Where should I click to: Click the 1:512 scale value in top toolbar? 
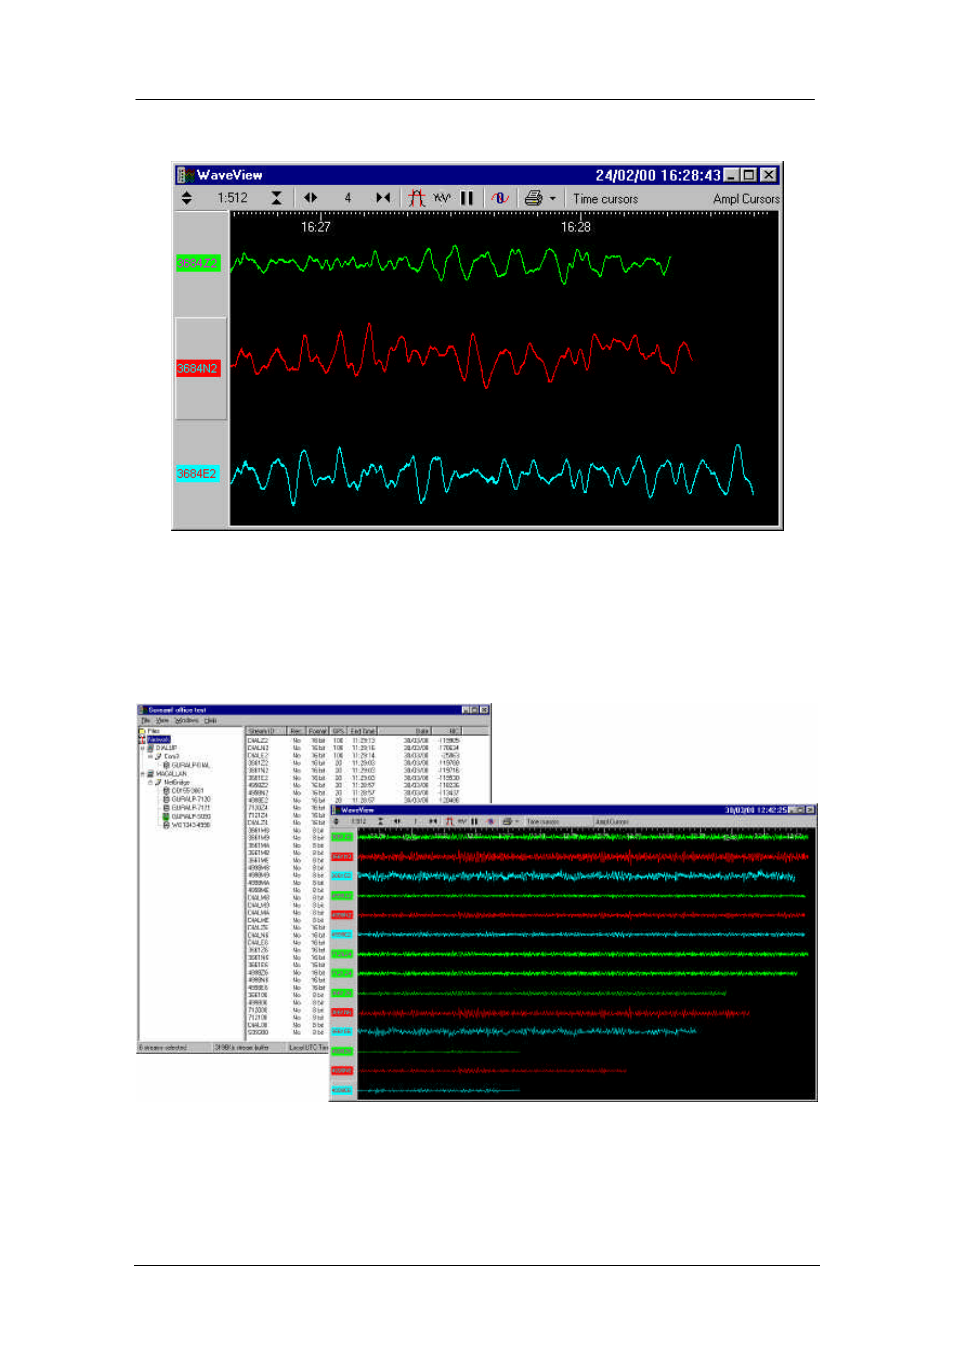pyautogui.click(x=232, y=198)
